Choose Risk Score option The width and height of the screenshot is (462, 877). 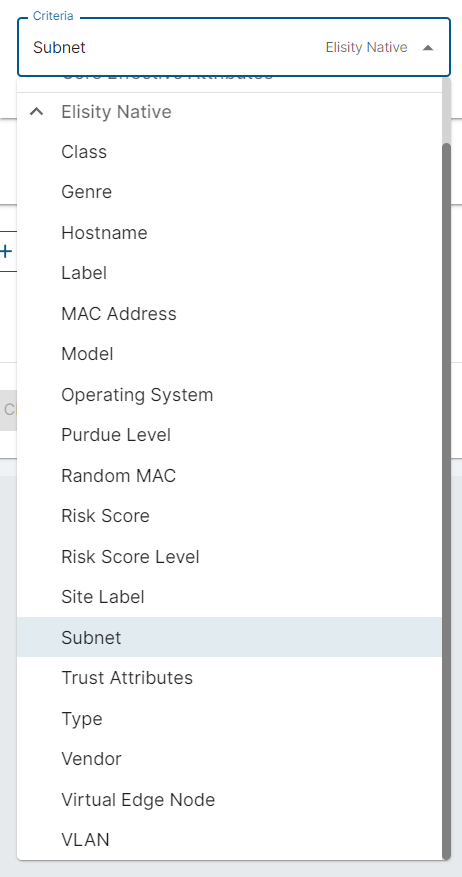tap(229, 516)
